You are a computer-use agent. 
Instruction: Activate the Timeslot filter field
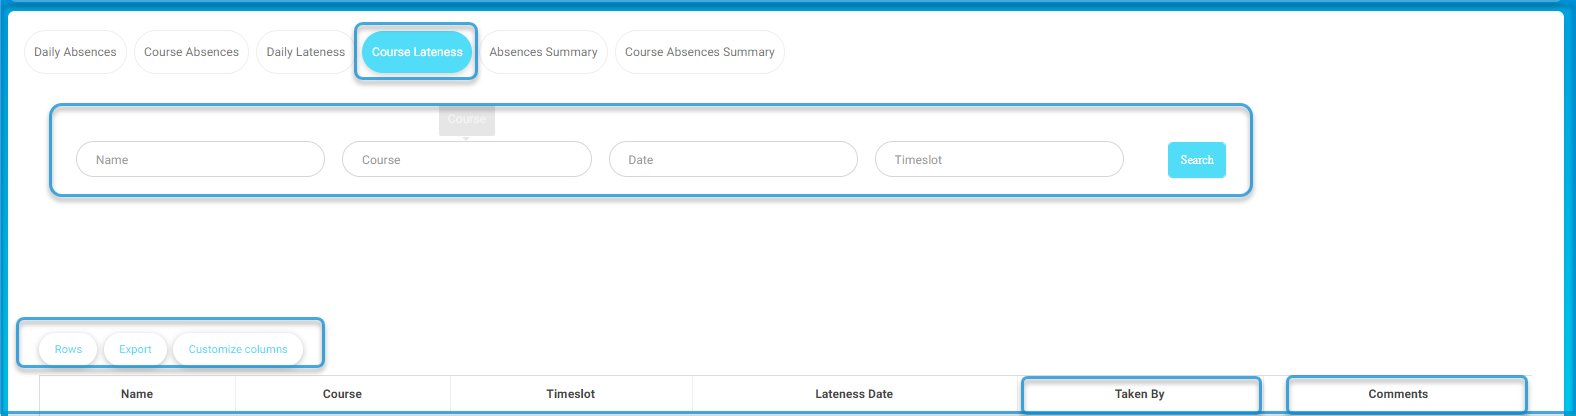999,159
